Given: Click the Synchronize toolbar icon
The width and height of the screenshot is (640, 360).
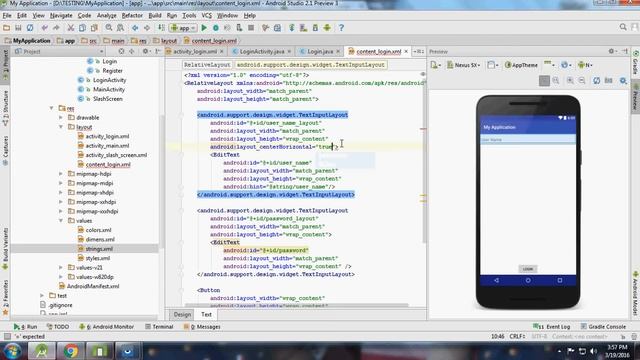Looking at the screenshot, I should [x=30, y=28].
